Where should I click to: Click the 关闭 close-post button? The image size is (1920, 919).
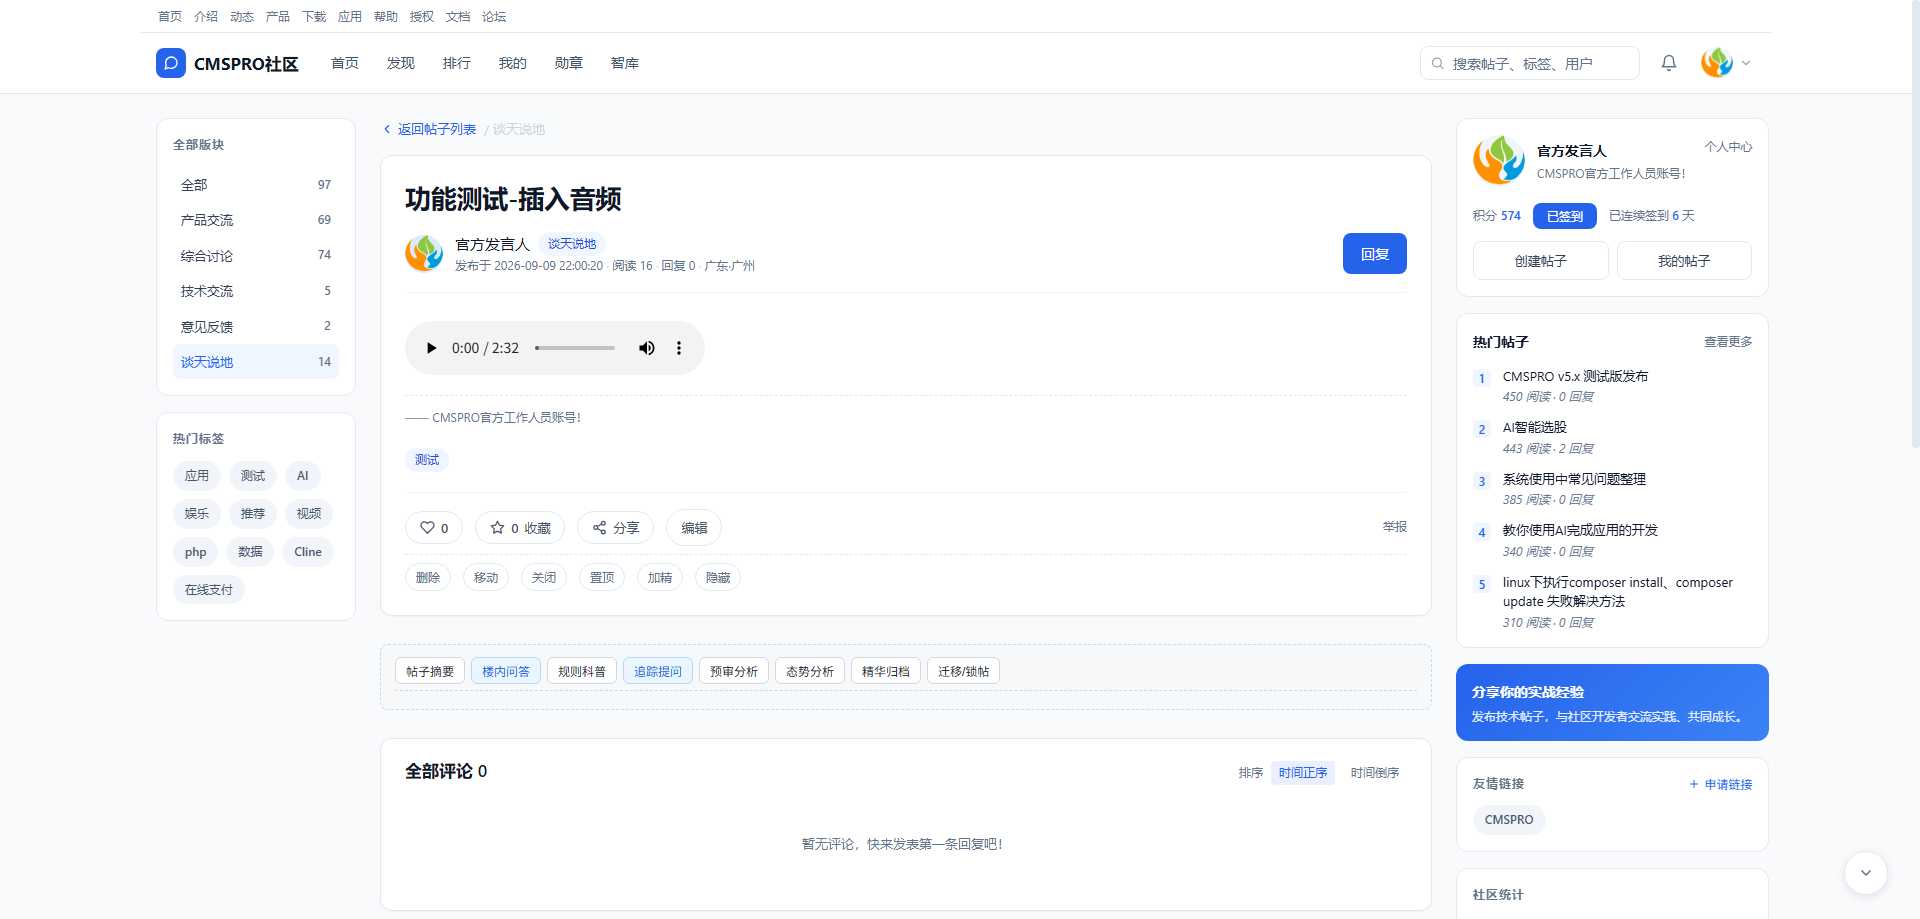544,578
